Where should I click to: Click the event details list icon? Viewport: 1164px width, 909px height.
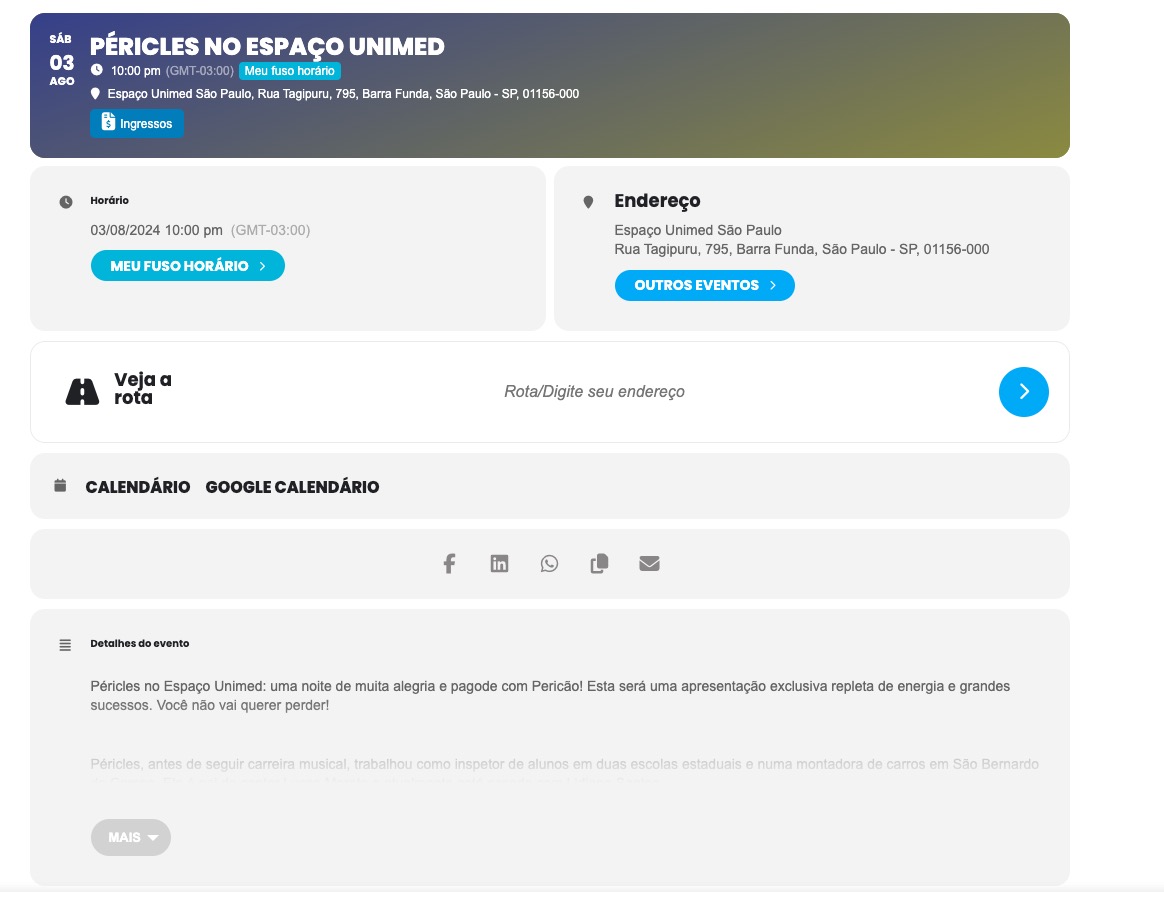tap(65, 645)
